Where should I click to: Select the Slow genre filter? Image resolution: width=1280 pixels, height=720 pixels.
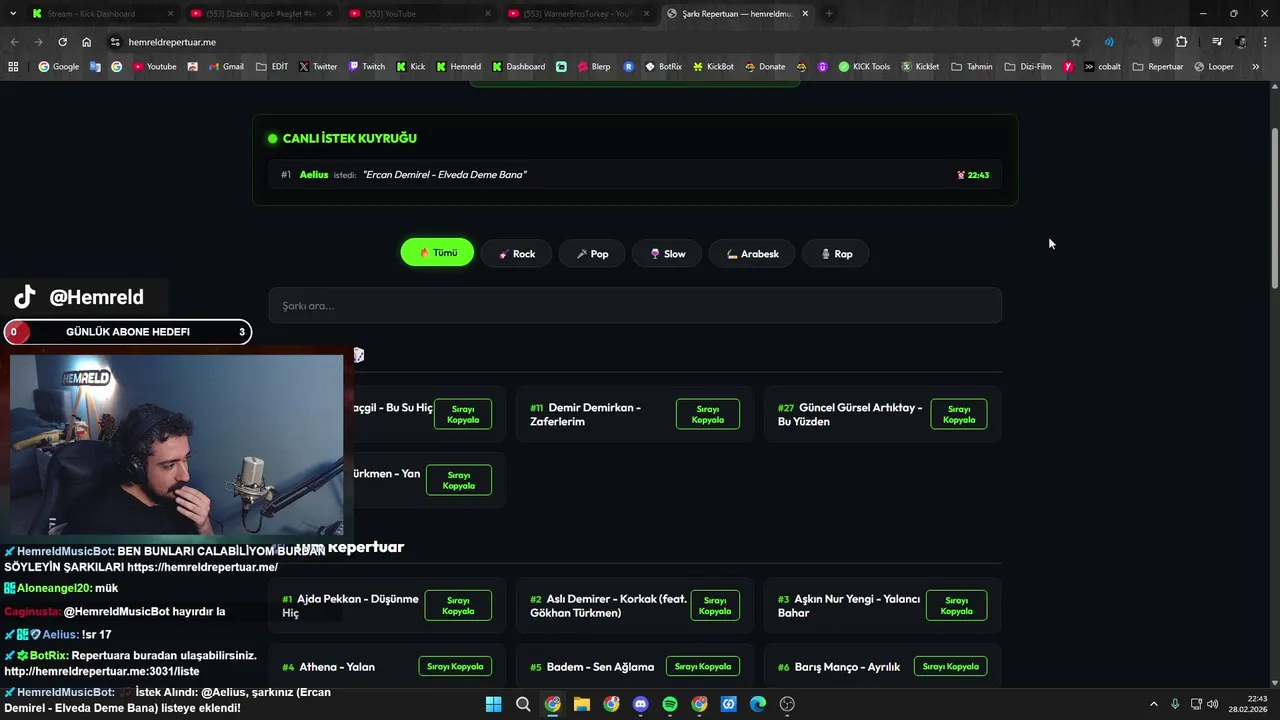point(667,254)
